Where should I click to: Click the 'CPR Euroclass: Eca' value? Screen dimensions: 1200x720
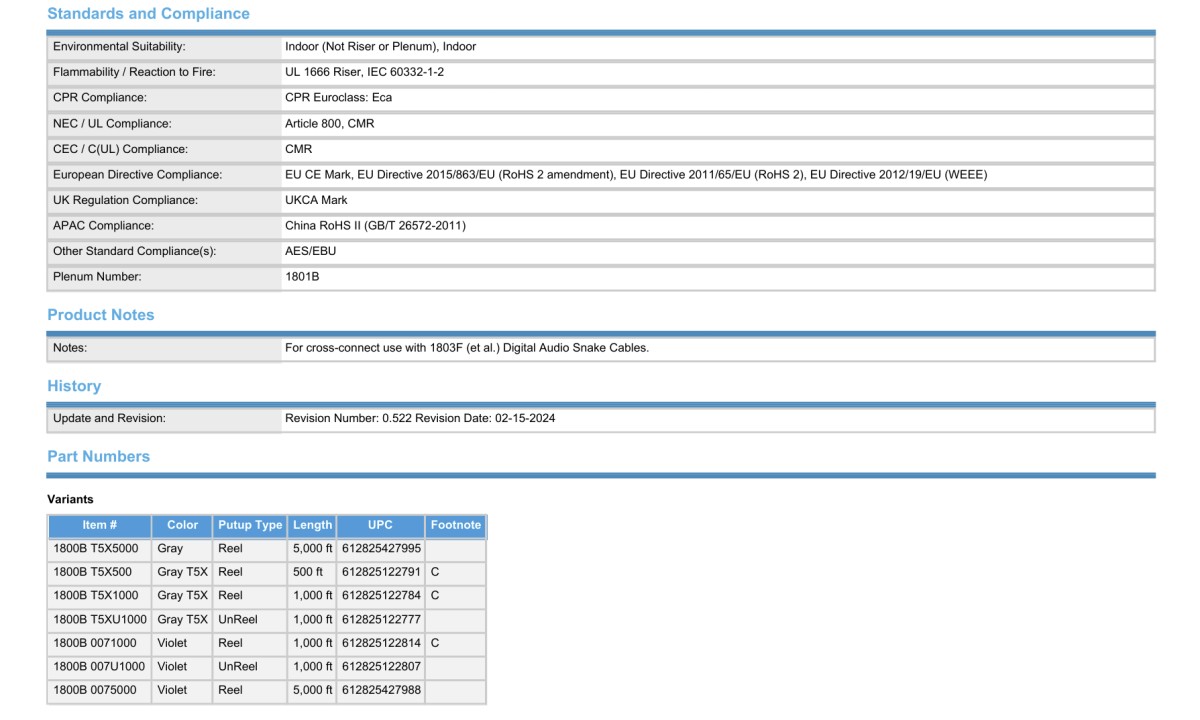tap(338, 98)
